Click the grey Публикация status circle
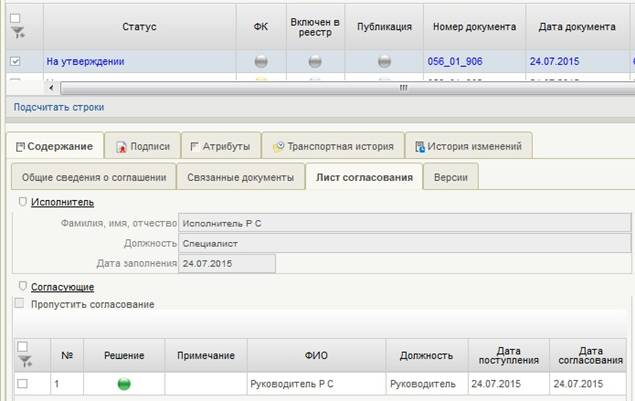 384,61
